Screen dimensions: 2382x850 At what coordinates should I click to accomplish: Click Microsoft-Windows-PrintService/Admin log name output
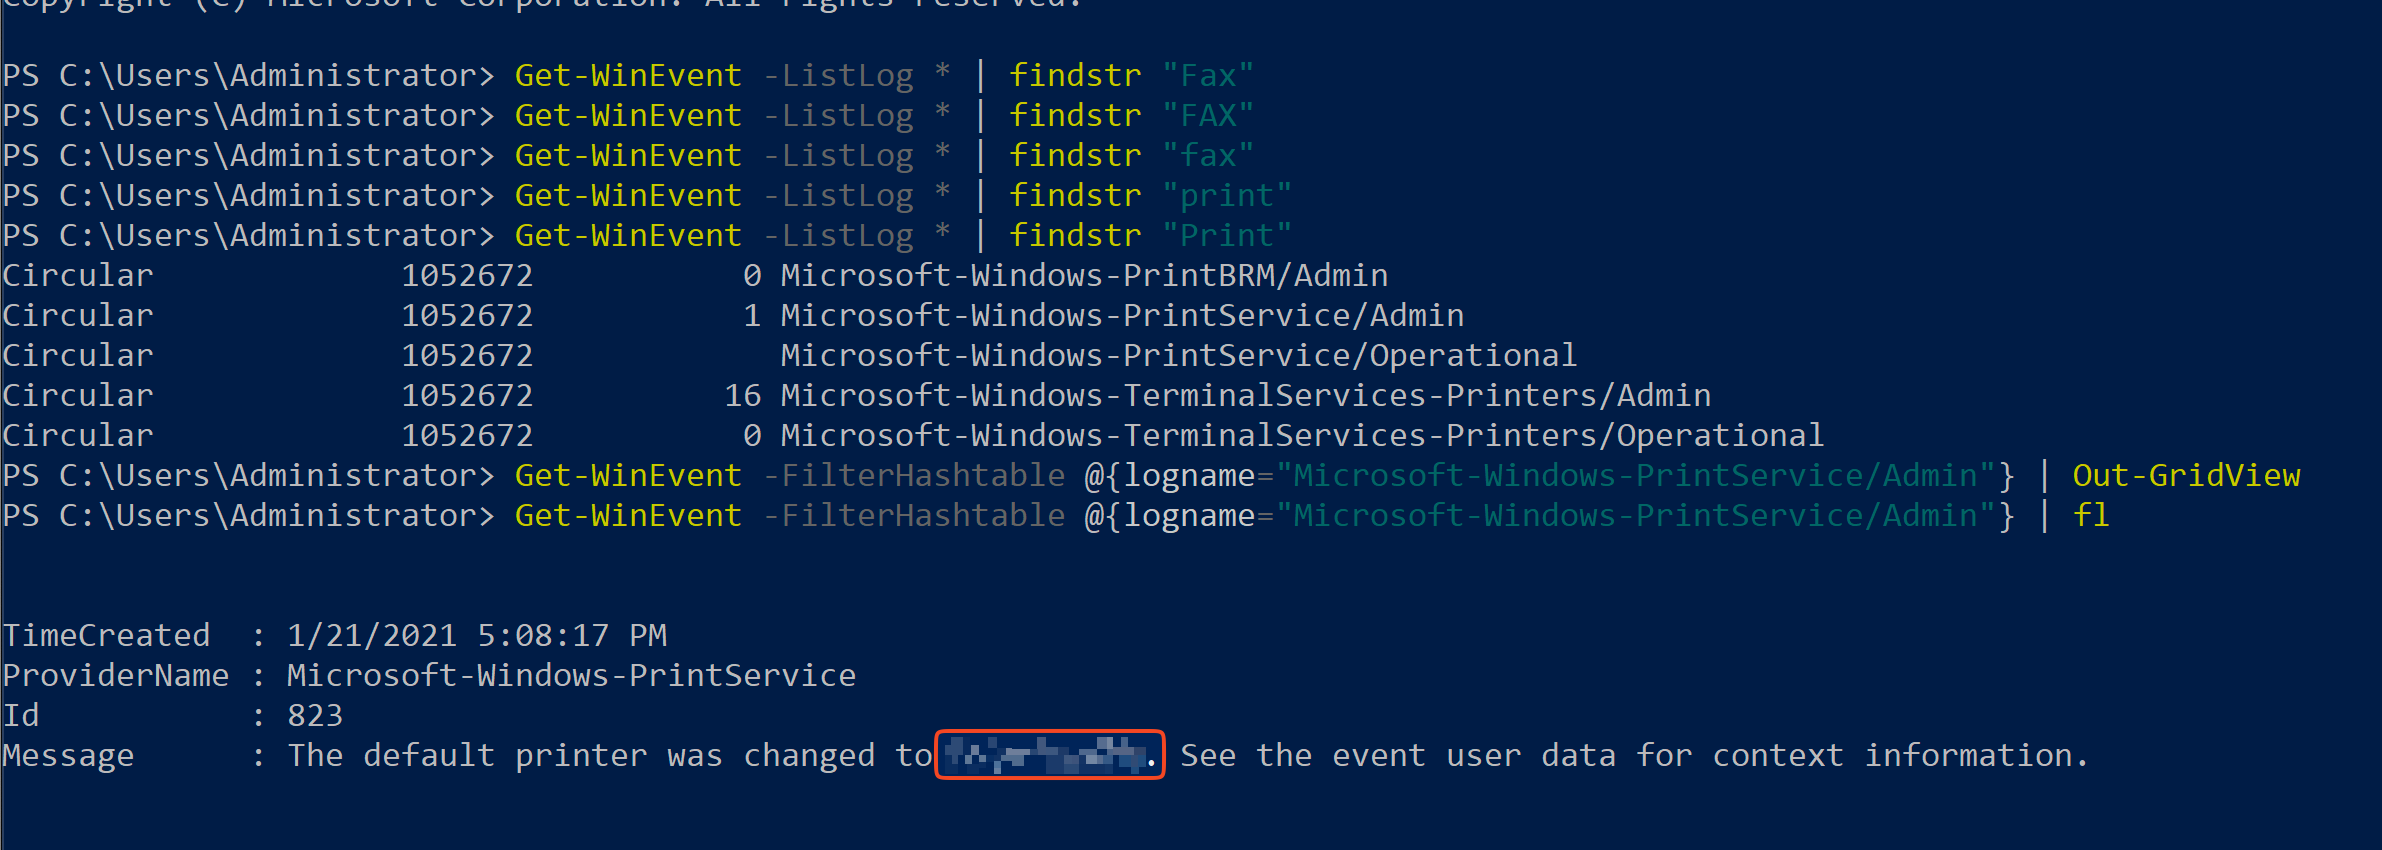tap(1122, 316)
